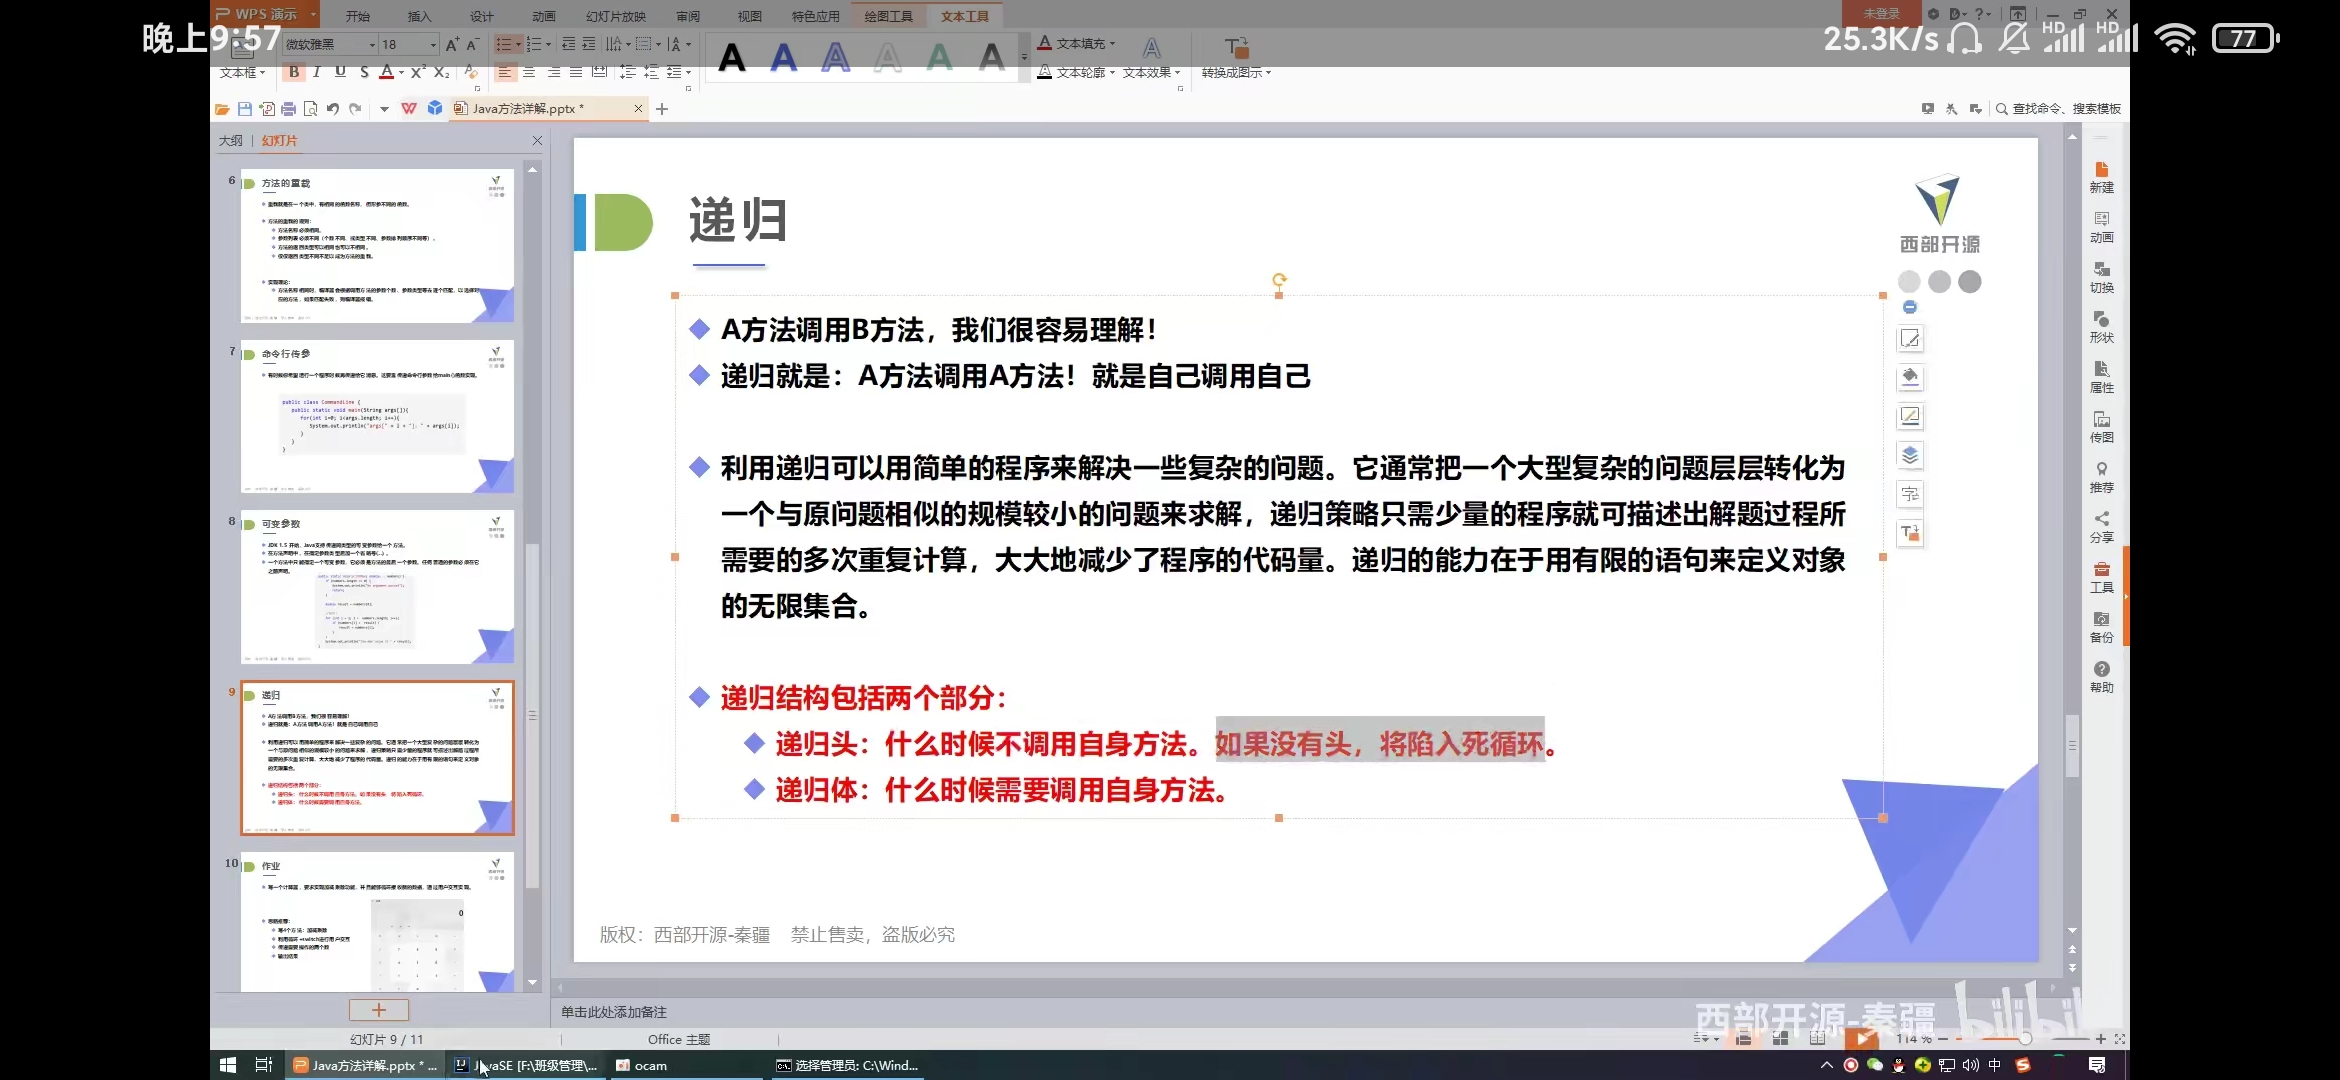Image resolution: width=2340 pixels, height=1080 pixels.
Task: Toggle Bold formatting button
Action: [x=294, y=72]
